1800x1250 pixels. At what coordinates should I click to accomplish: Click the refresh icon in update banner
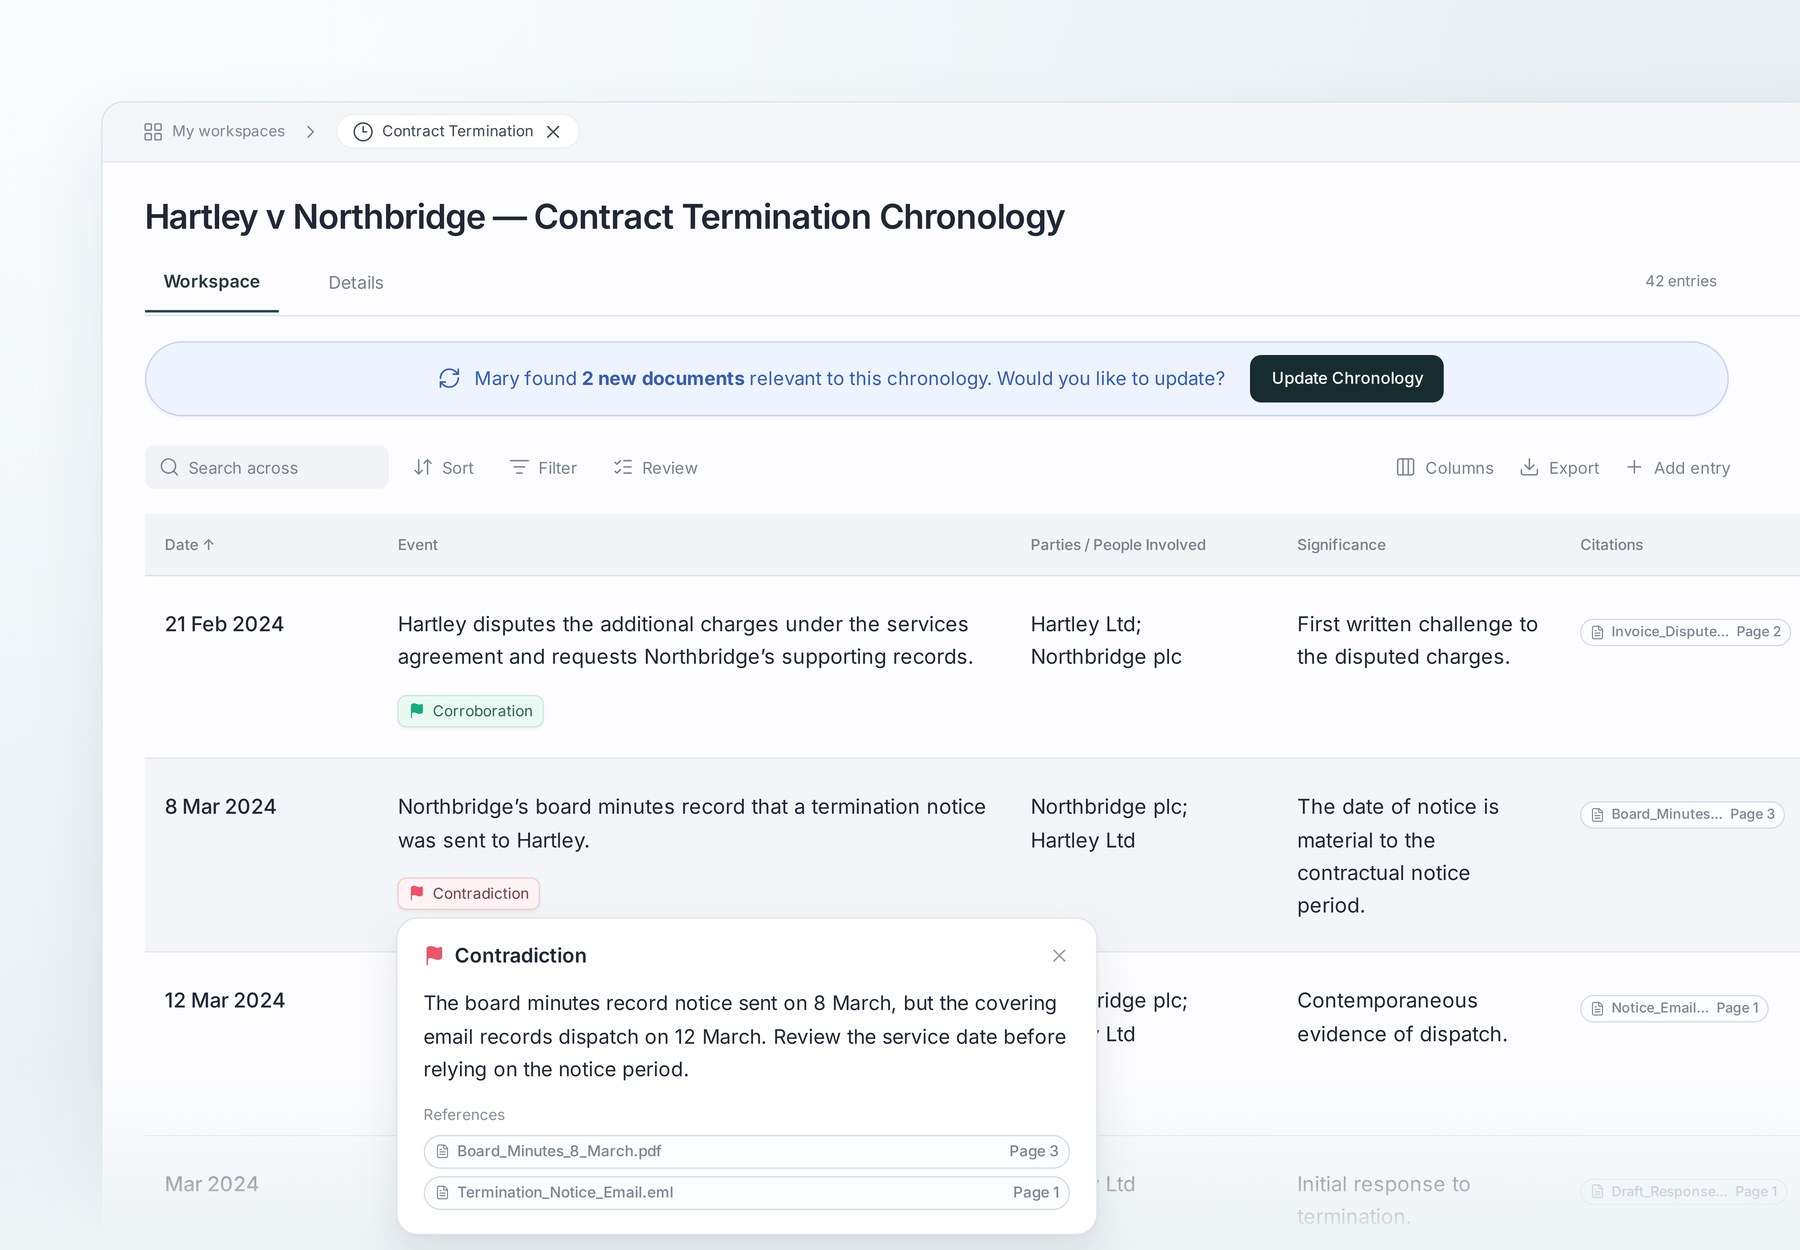point(449,378)
